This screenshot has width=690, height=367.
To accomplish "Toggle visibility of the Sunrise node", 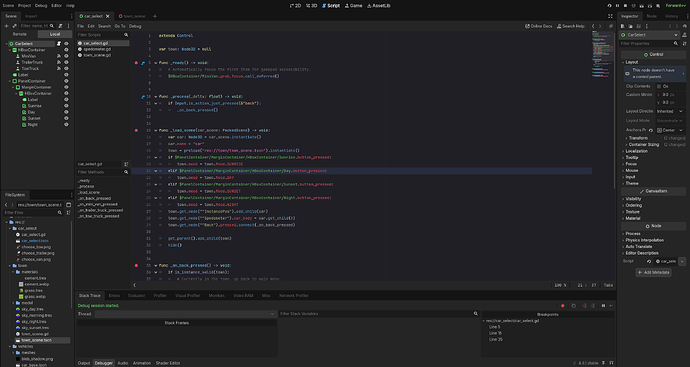I will coord(66,106).
